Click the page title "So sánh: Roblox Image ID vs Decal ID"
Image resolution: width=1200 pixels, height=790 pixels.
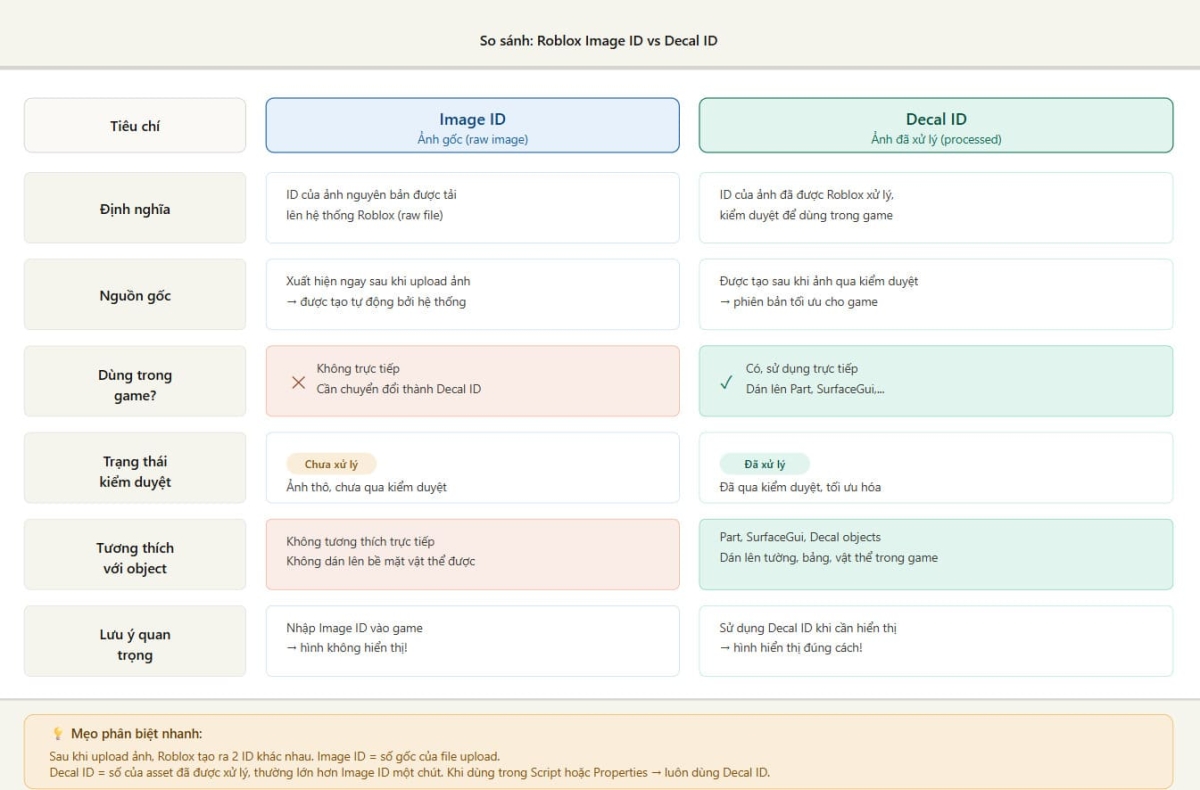point(599,41)
